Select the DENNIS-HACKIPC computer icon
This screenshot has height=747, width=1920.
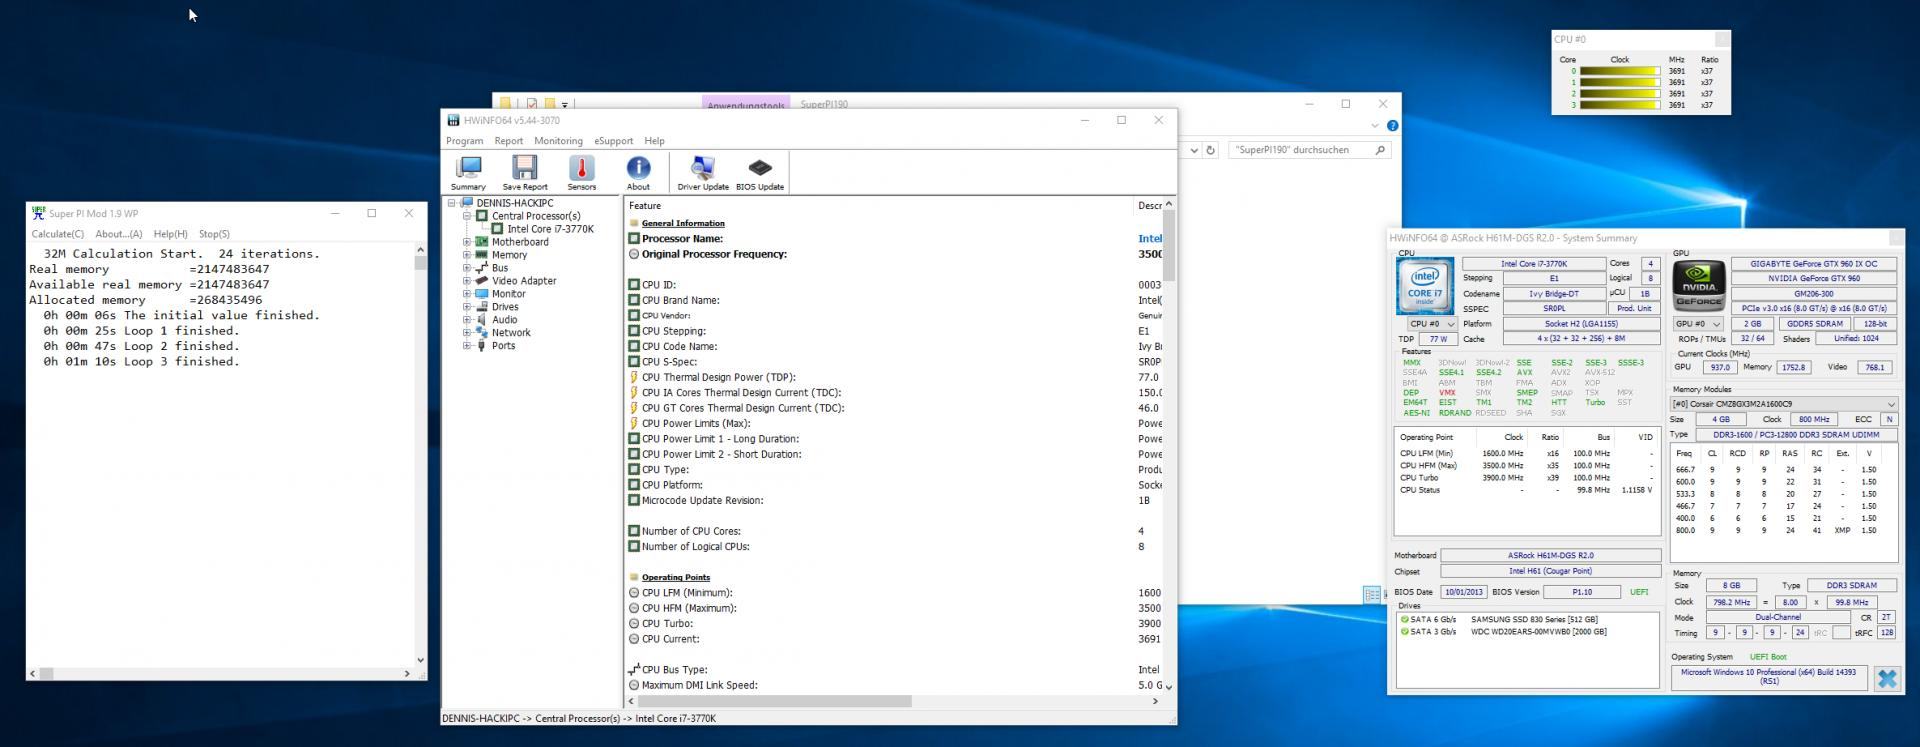point(467,203)
